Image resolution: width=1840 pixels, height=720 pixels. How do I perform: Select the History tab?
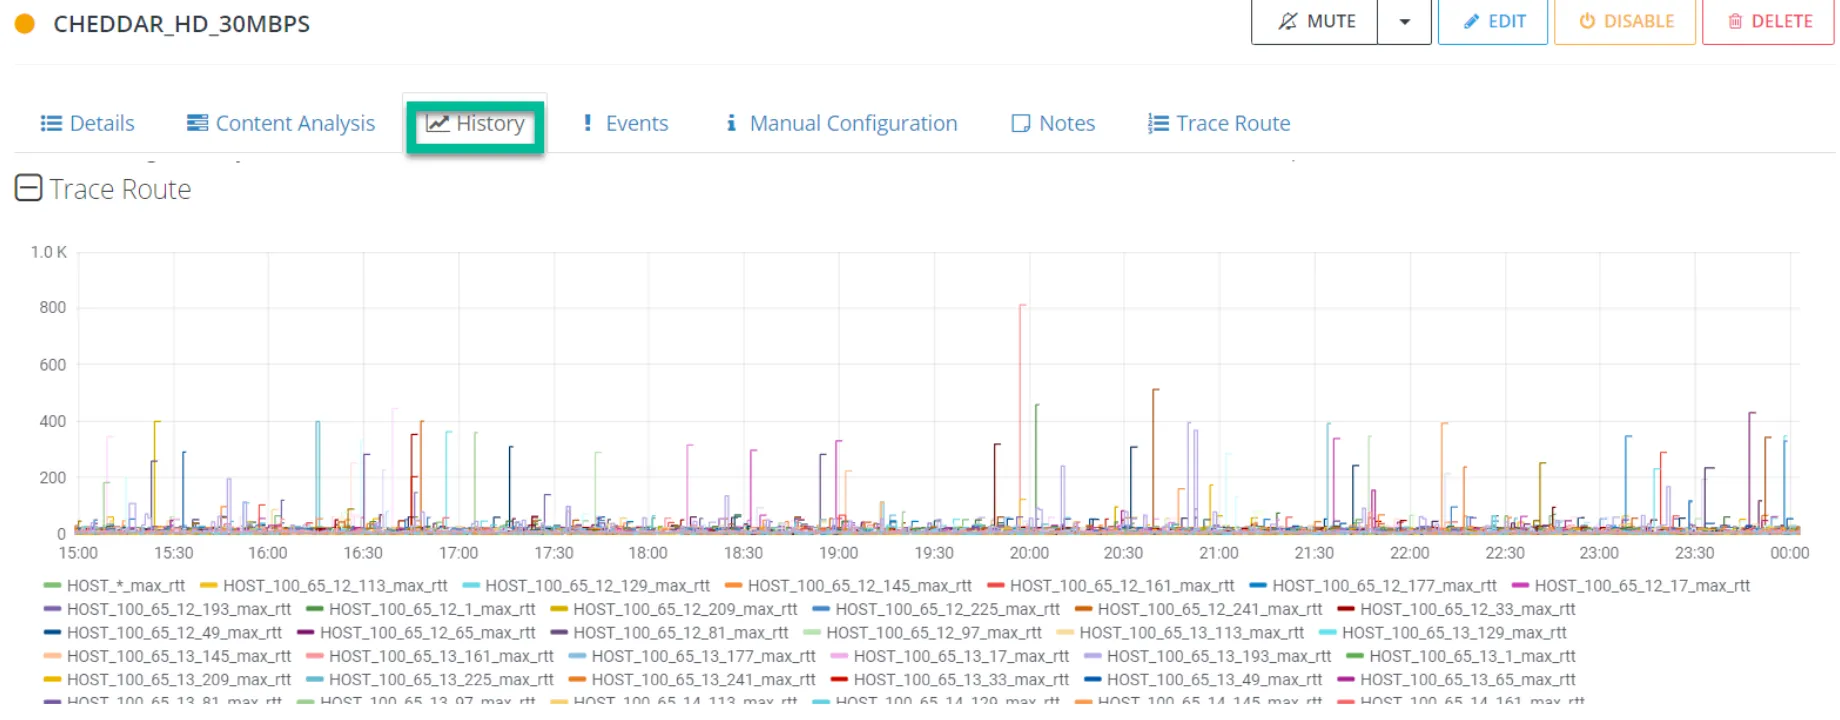pos(475,123)
